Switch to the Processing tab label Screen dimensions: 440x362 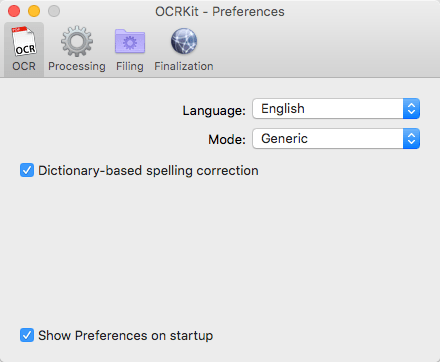point(77,66)
